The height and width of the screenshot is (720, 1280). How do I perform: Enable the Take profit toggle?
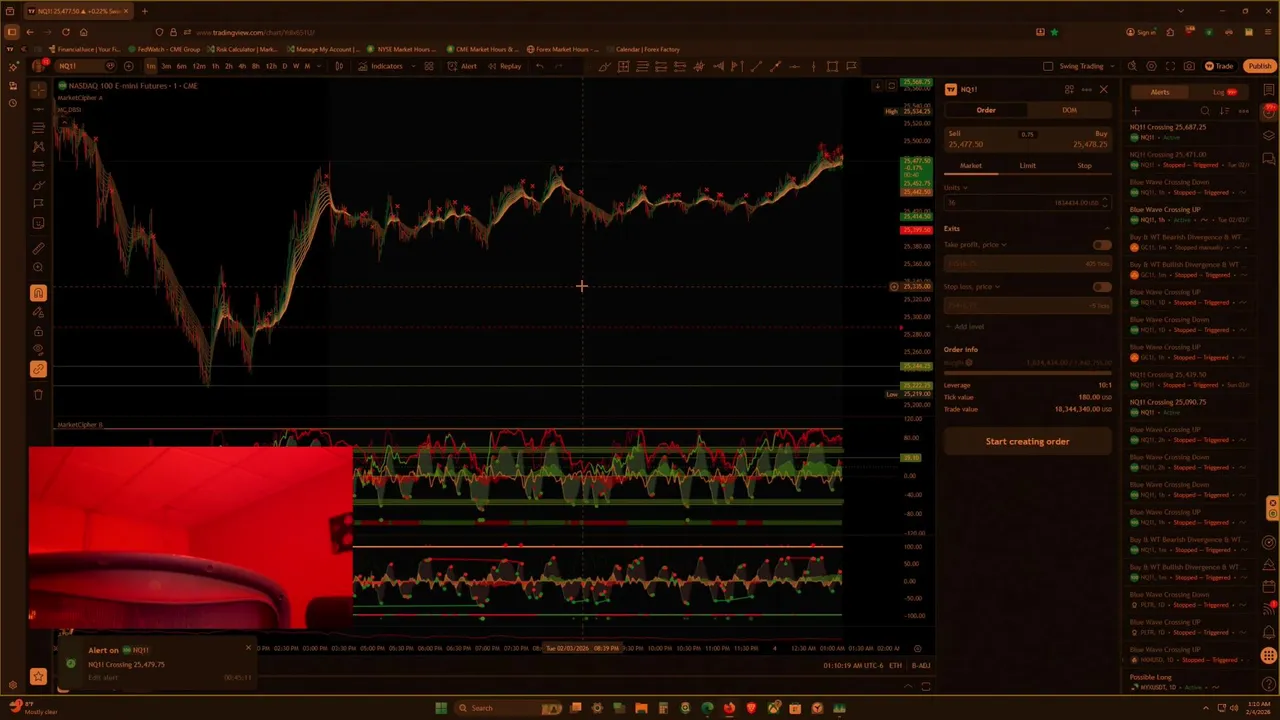(1102, 245)
